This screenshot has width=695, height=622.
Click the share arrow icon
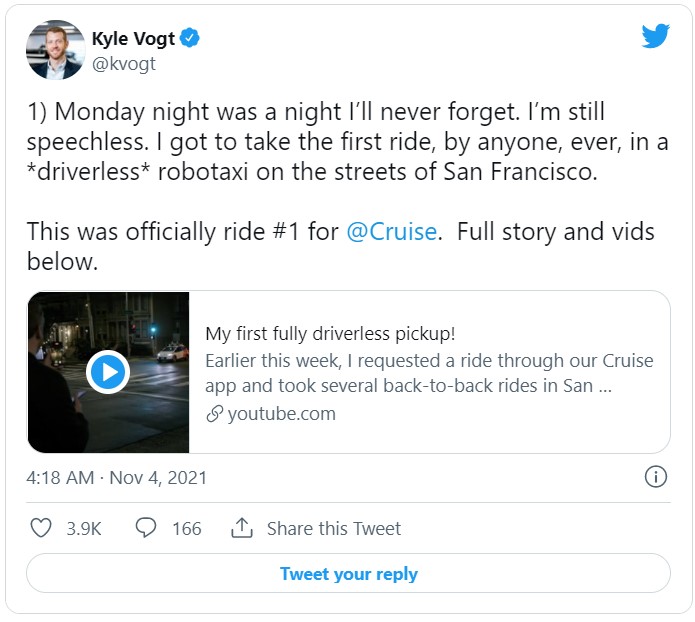242,527
